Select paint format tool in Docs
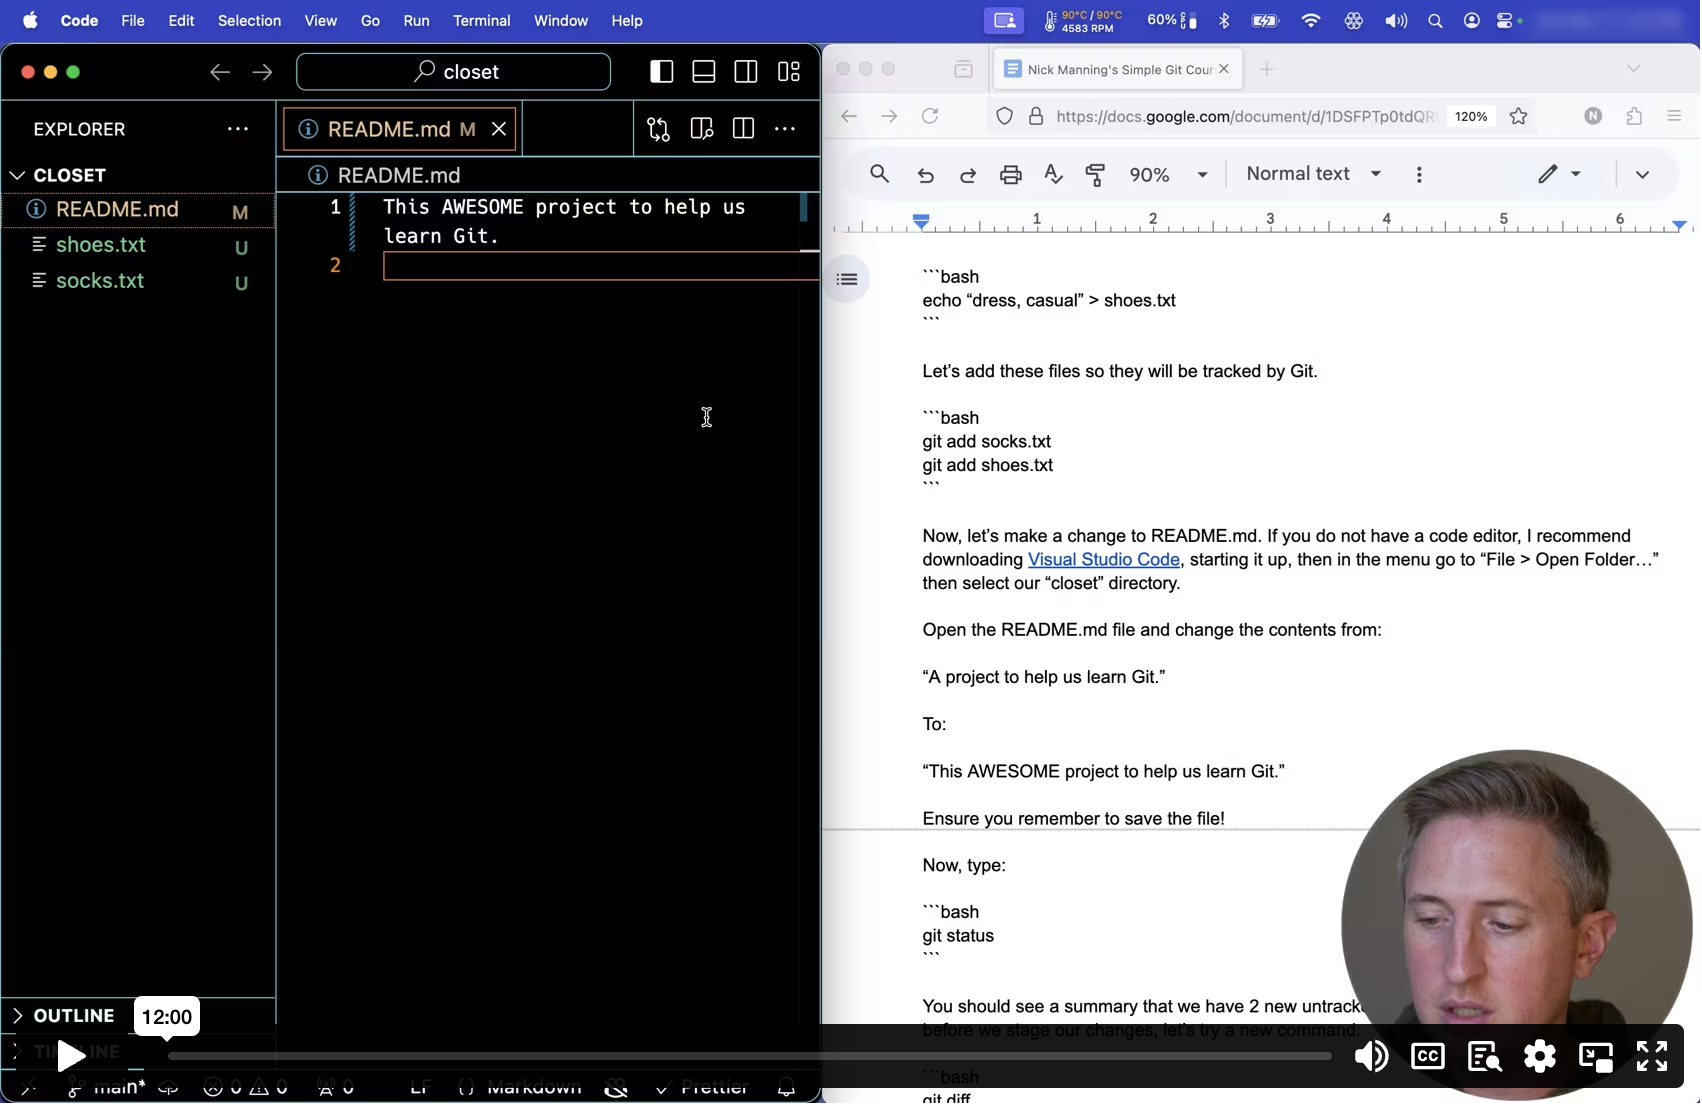The height and width of the screenshot is (1104, 1702). [x=1096, y=175]
